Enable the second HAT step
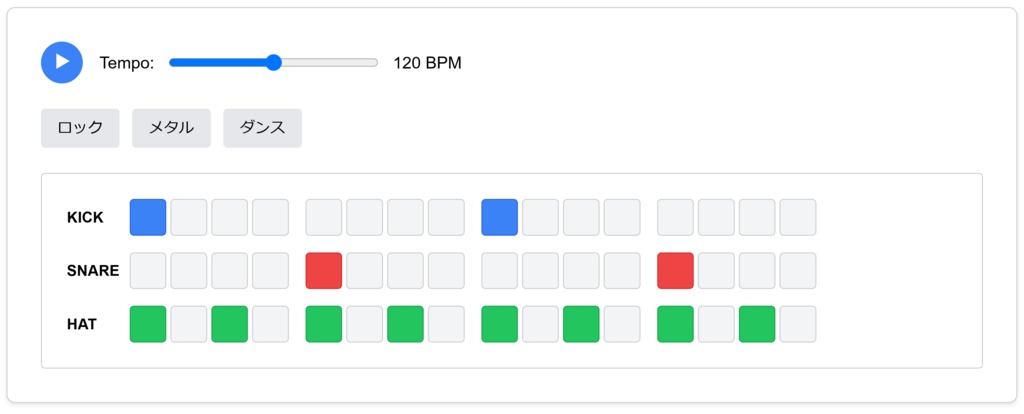The height and width of the screenshot is (414, 1024). point(189,324)
